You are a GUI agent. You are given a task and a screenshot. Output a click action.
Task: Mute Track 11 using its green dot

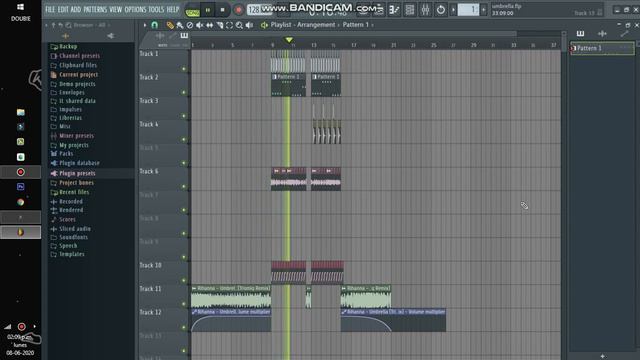tap(184, 304)
